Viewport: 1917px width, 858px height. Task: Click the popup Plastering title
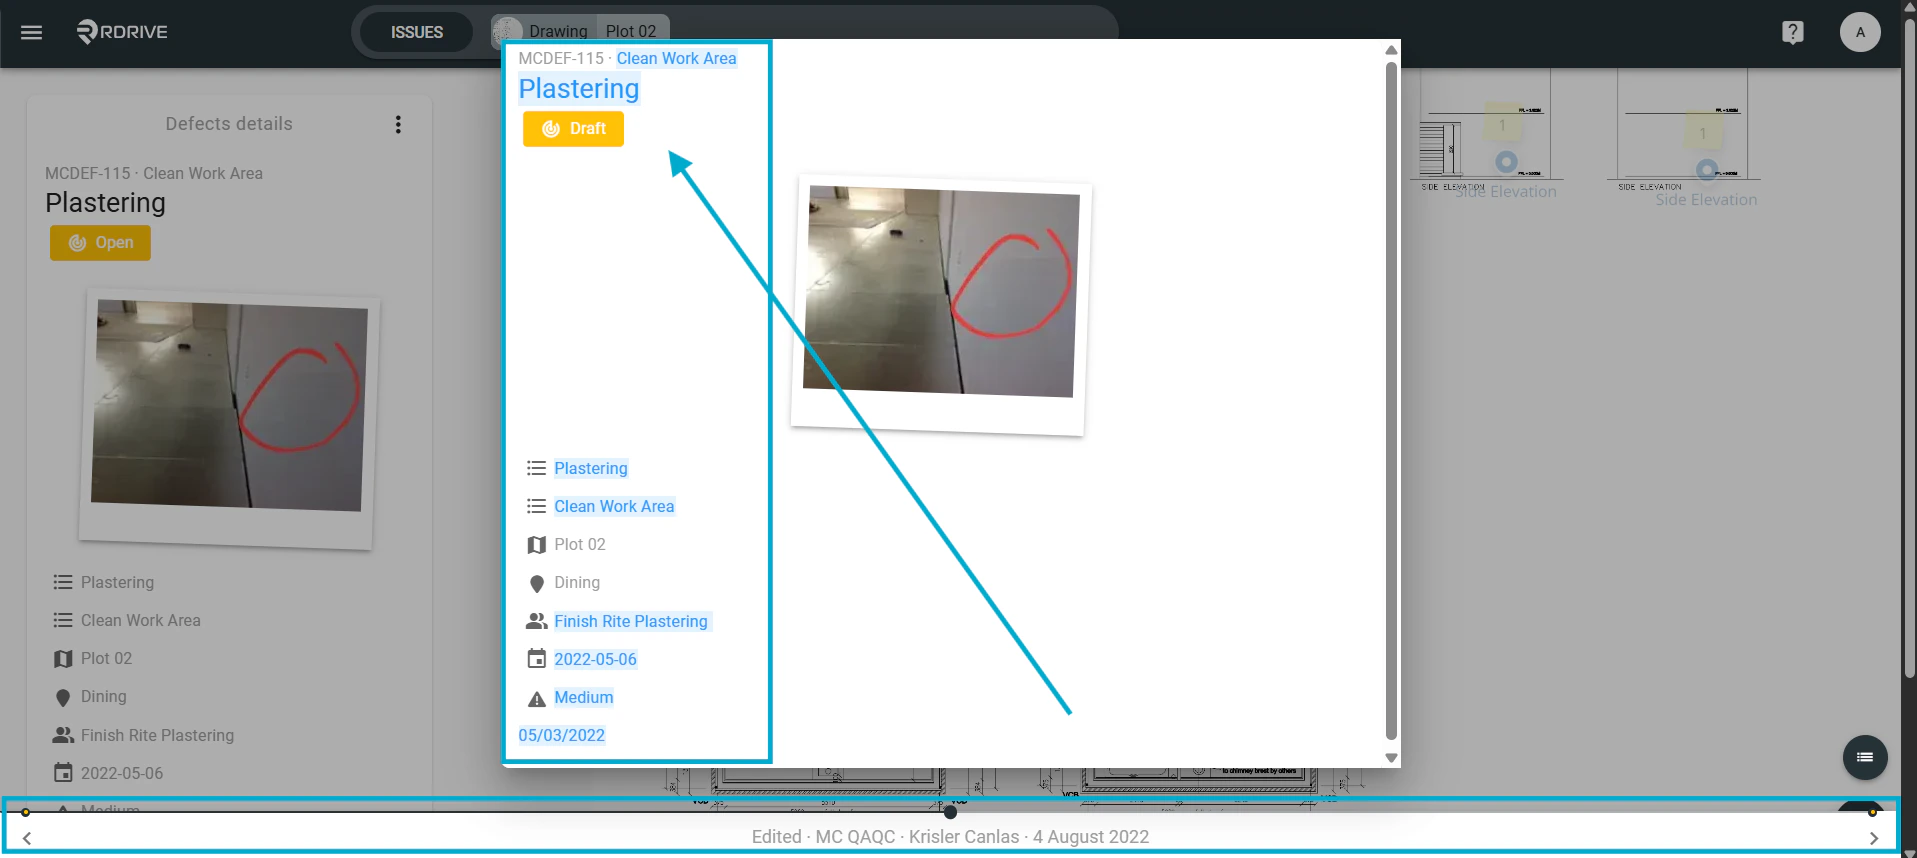(x=578, y=89)
